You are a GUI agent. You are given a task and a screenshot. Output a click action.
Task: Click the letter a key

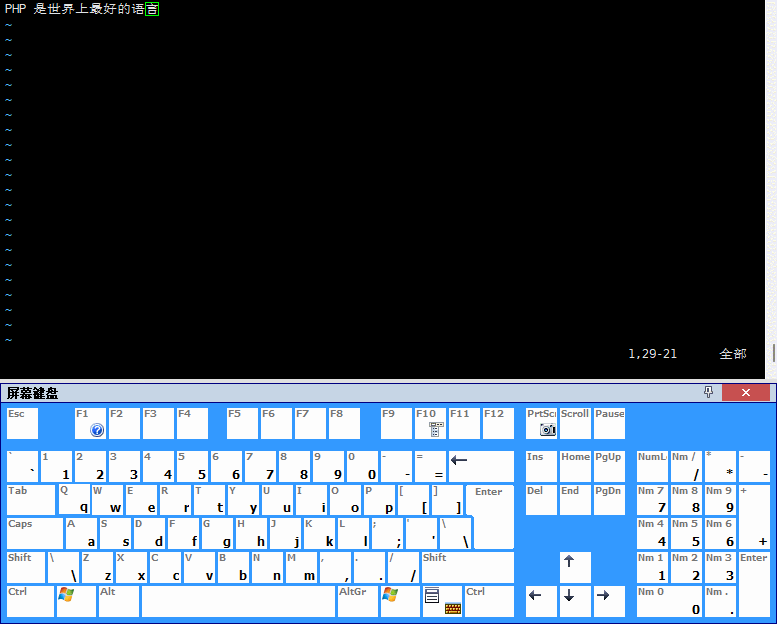81,533
